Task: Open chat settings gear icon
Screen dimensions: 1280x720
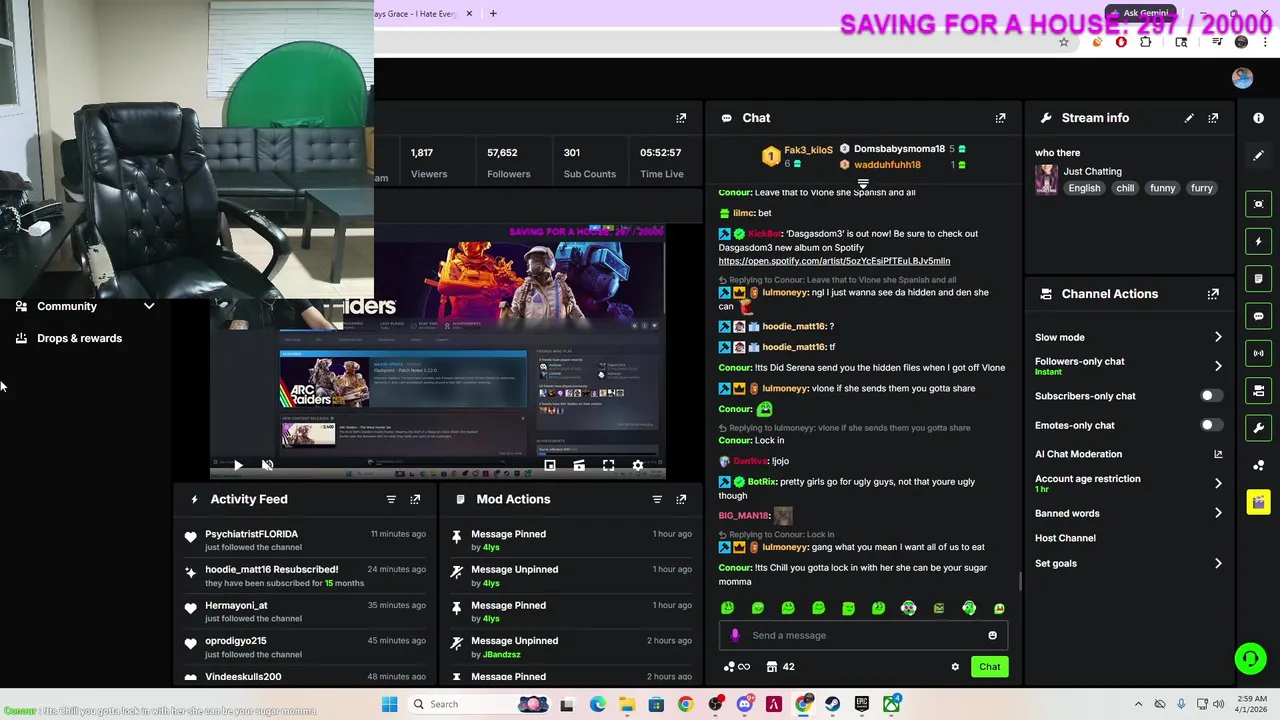Action: click(955, 667)
